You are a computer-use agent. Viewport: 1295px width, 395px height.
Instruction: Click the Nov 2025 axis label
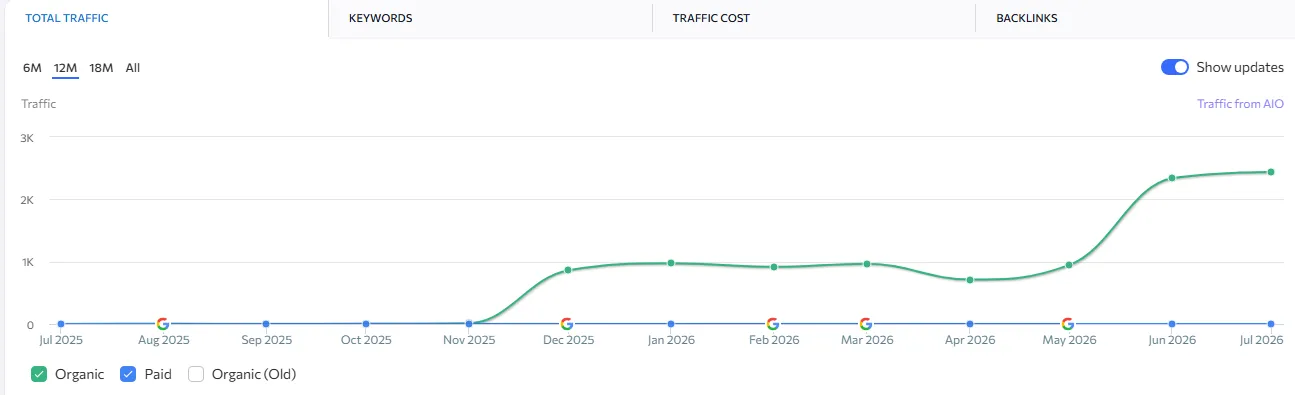(469, 340)
